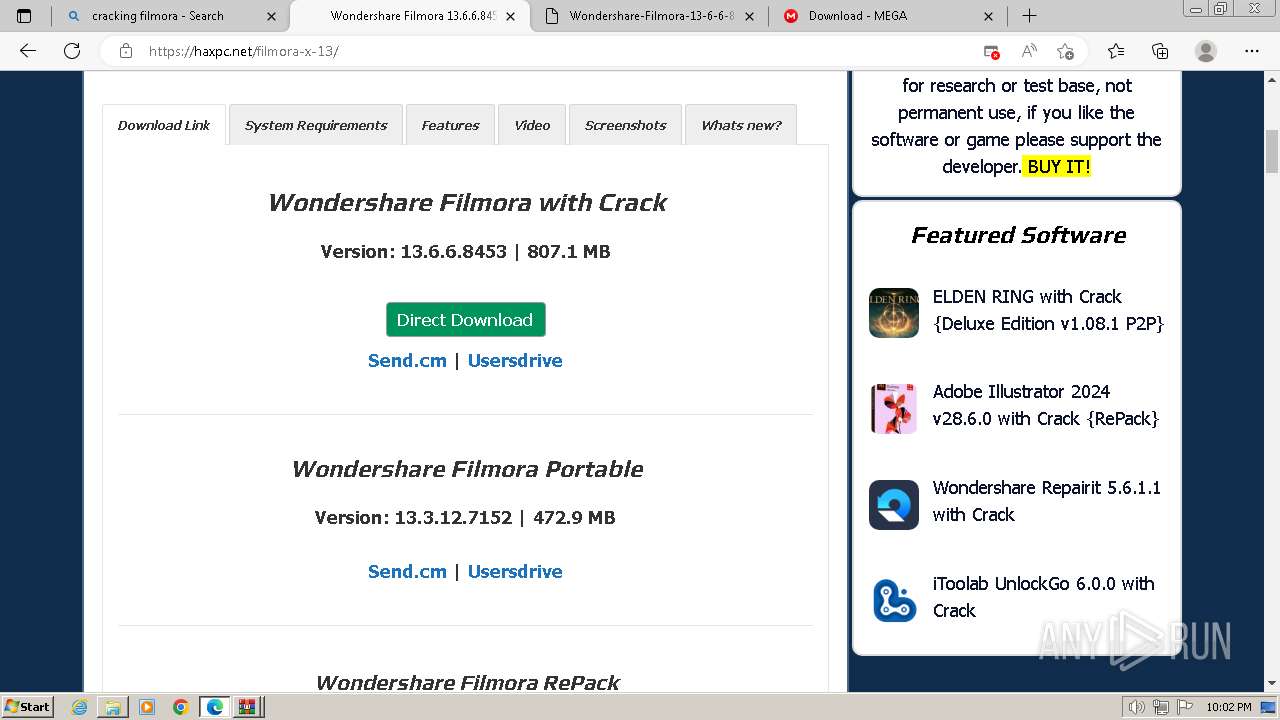Start Read aloud for this page
The width and height of the screenshot is (1280, 720).
[x=1028, y=51]
